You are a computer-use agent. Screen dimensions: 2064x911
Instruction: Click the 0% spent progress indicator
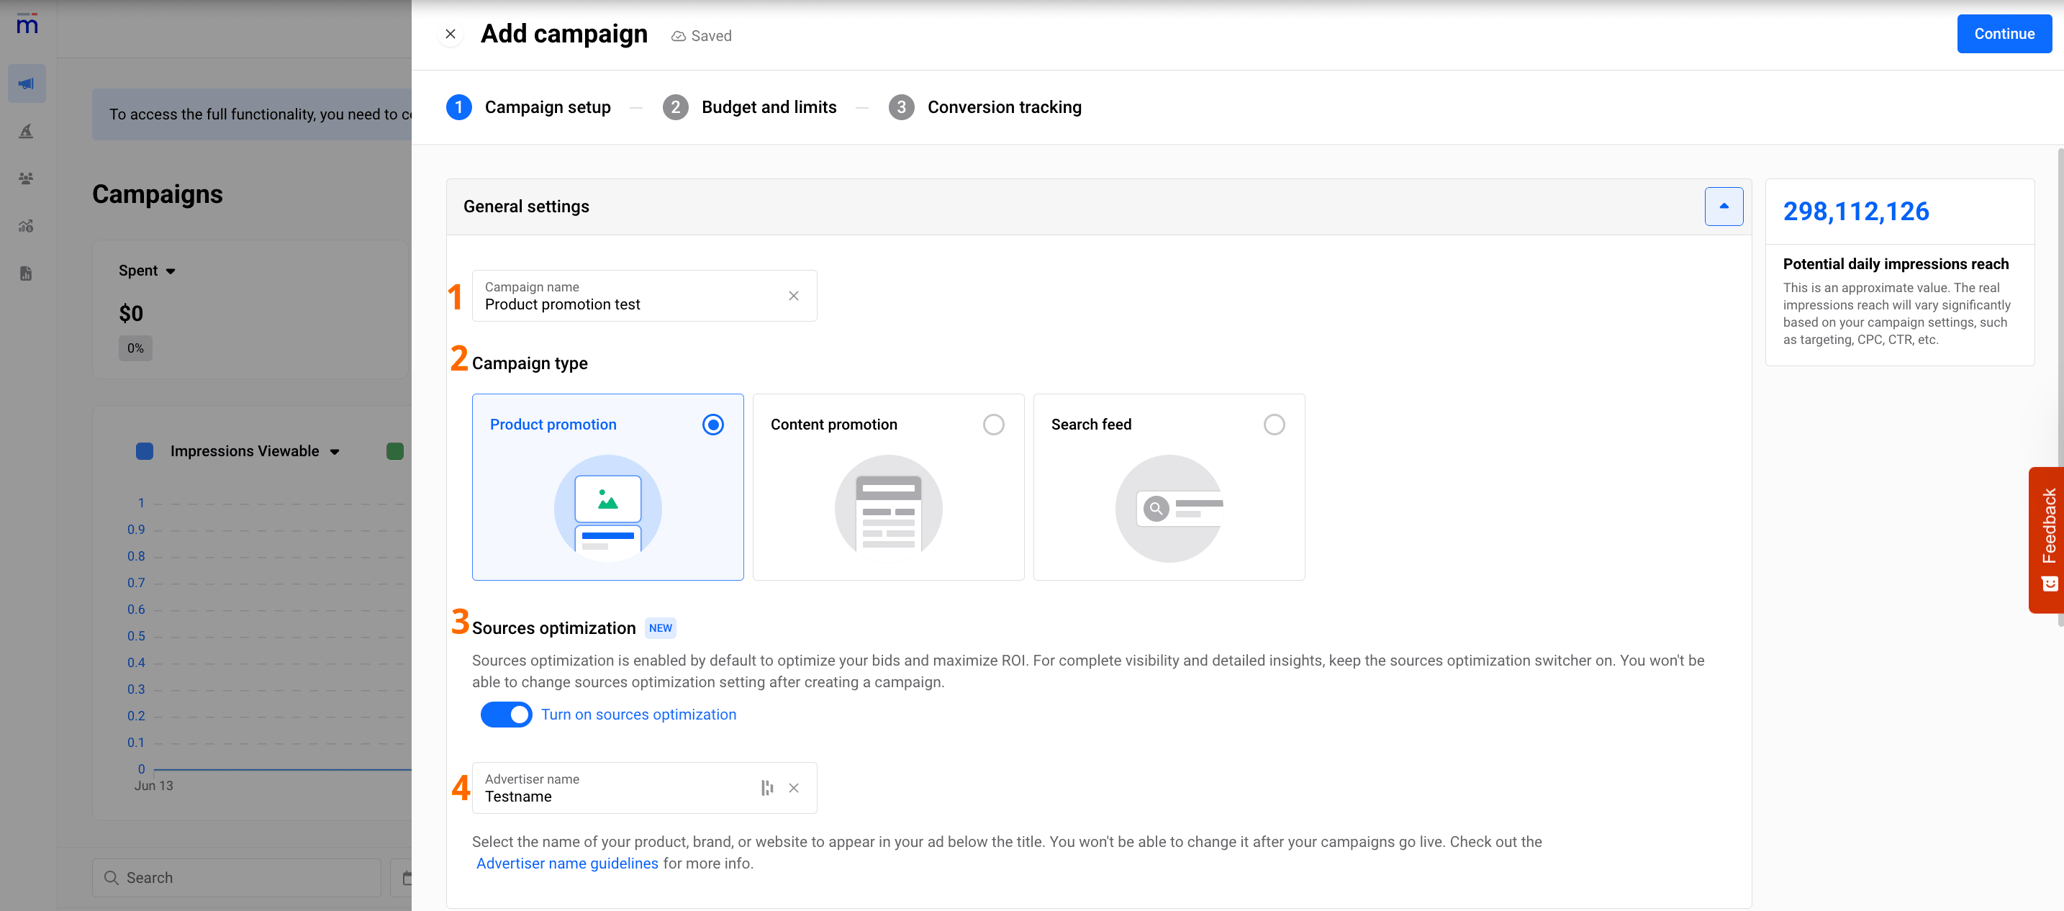[x=134, y=348]
